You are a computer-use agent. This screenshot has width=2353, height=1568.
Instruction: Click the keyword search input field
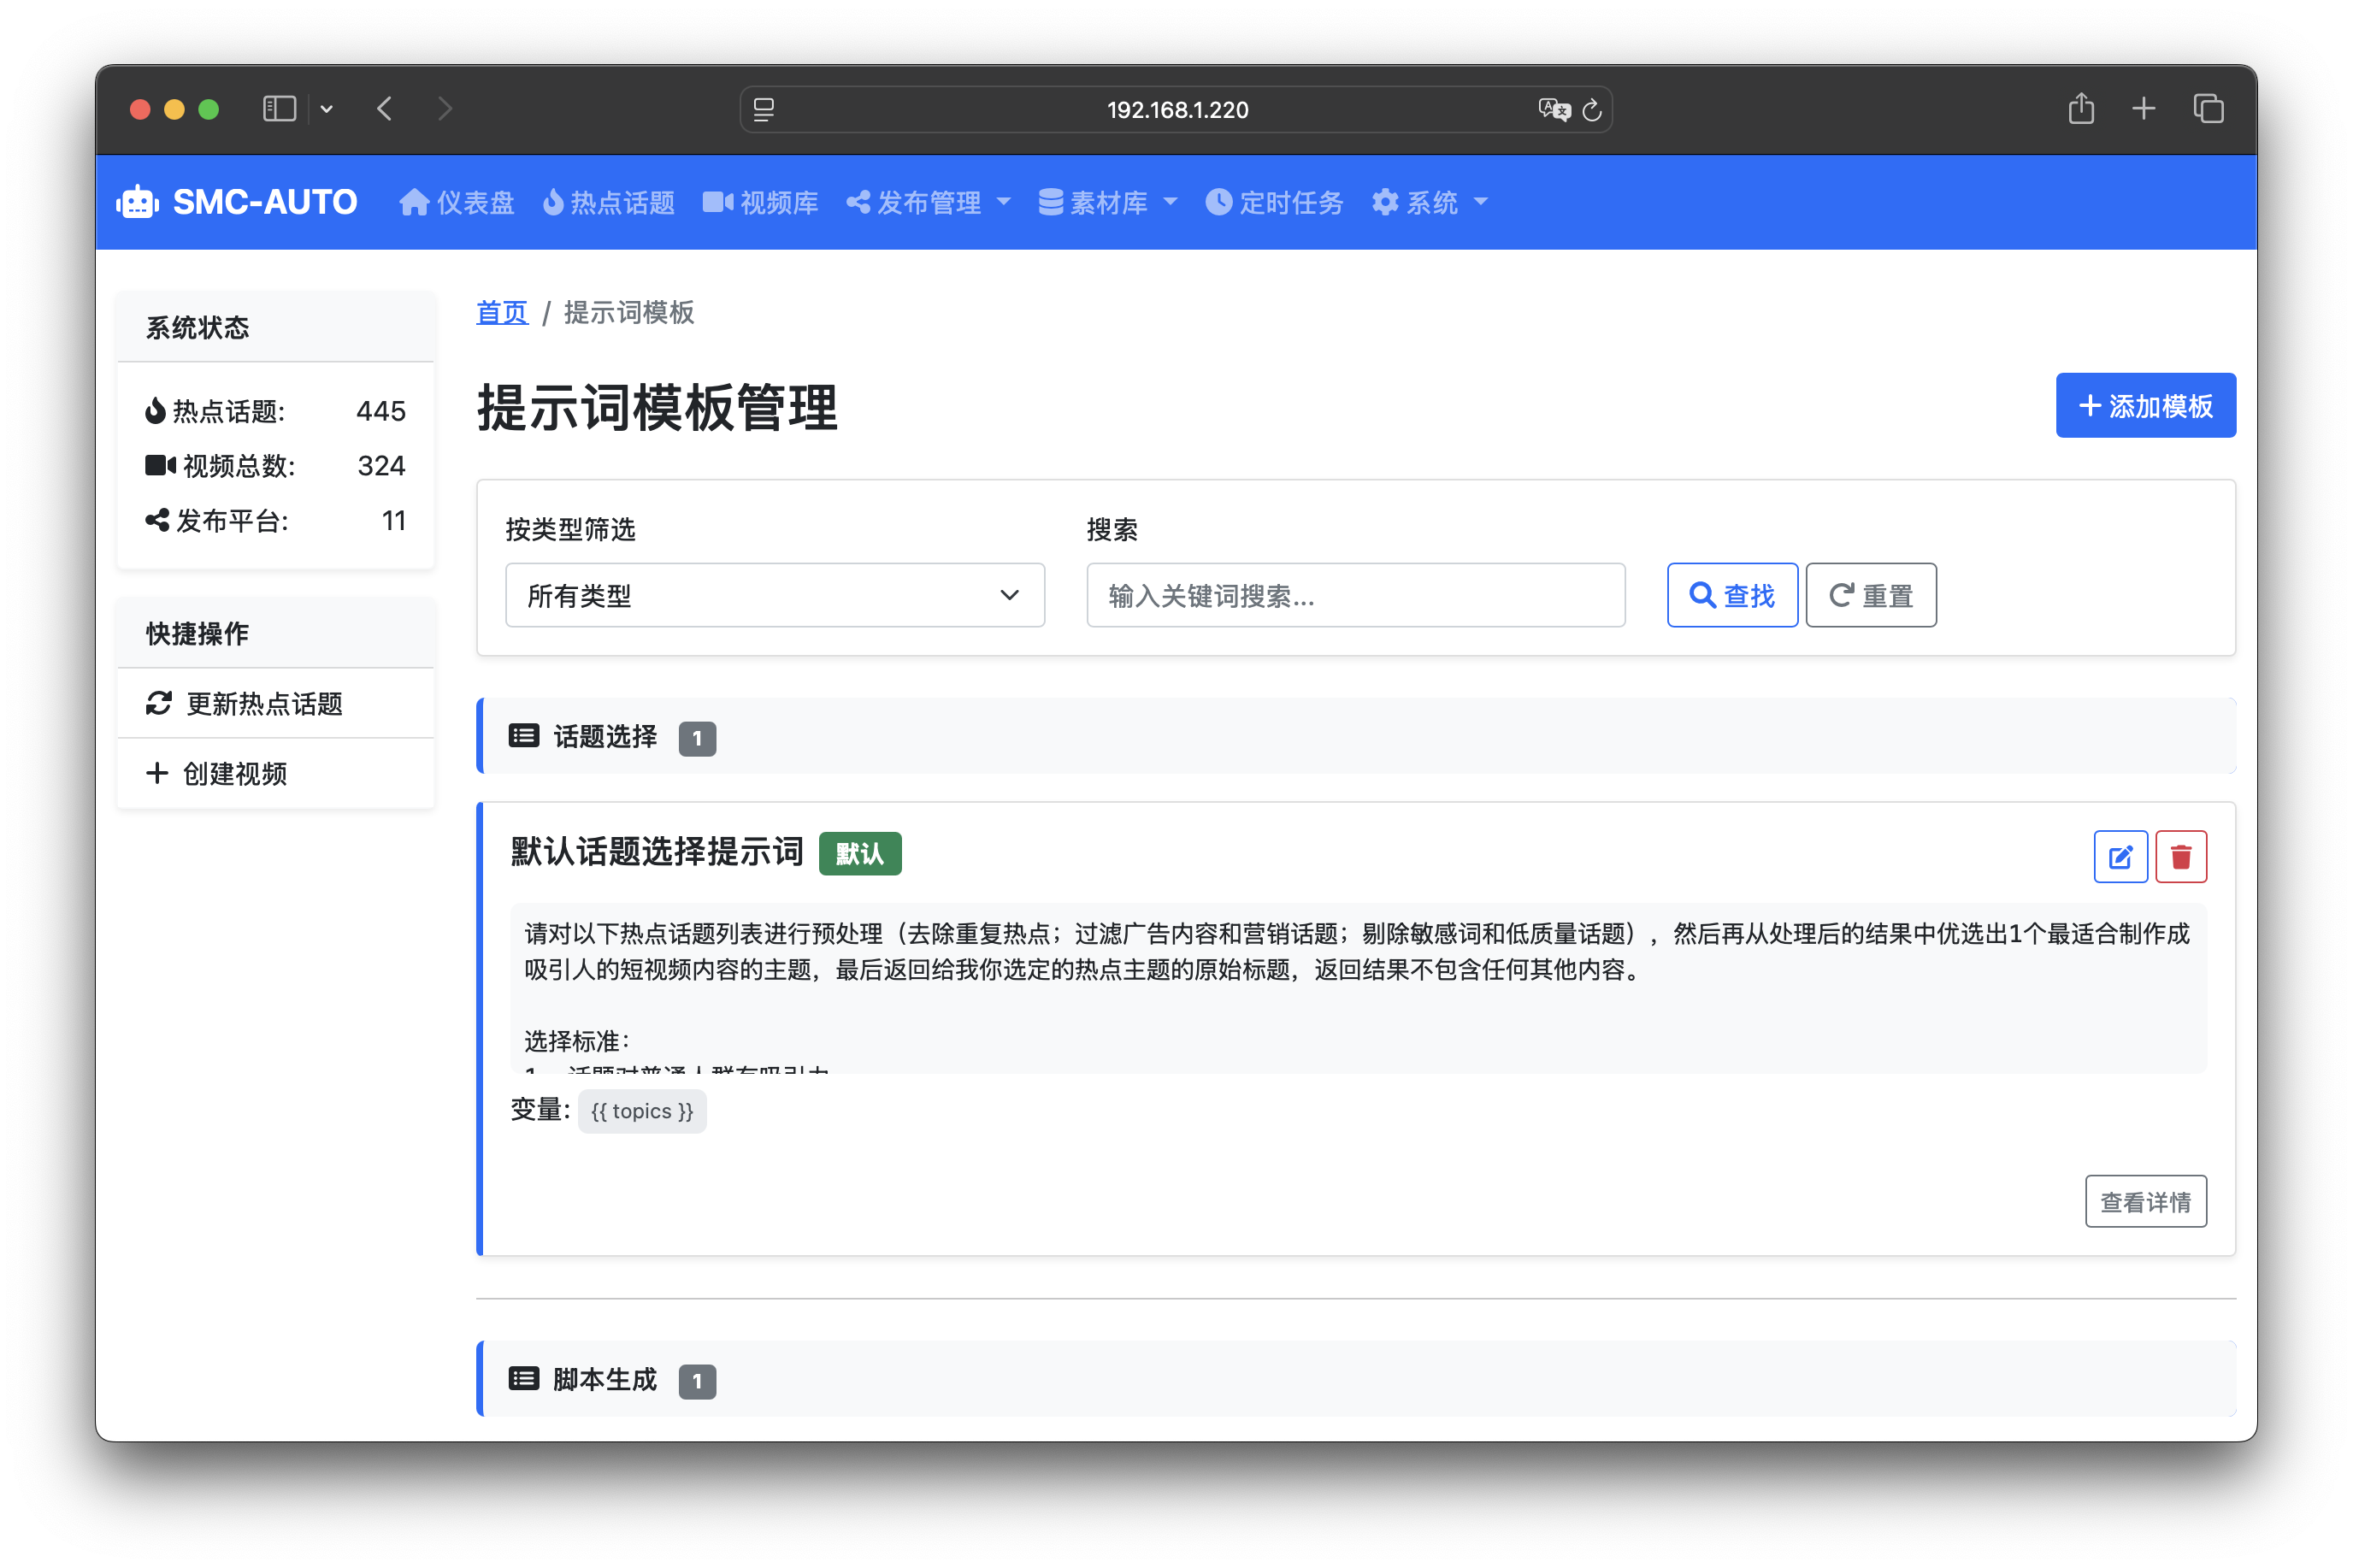(x=1355, y=595)
